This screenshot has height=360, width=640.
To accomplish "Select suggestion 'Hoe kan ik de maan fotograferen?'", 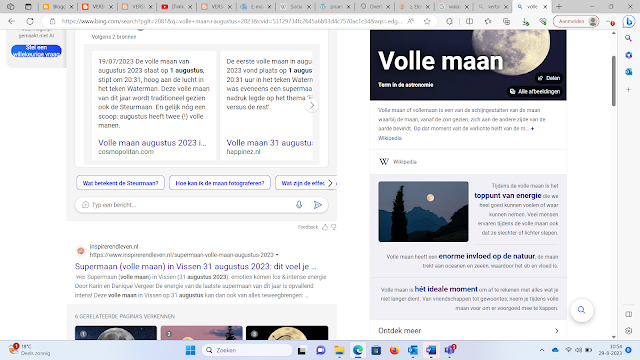I will click(220, 183).
